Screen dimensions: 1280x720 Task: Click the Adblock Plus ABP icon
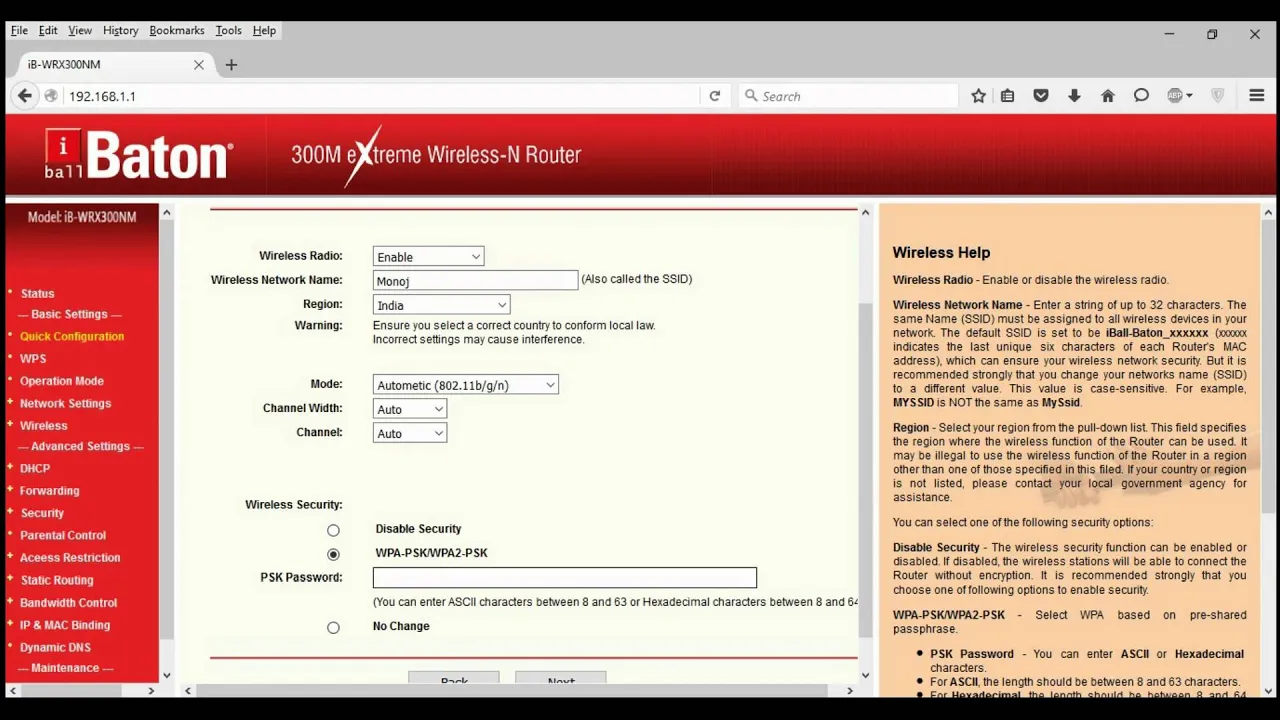coord(1179,96)
